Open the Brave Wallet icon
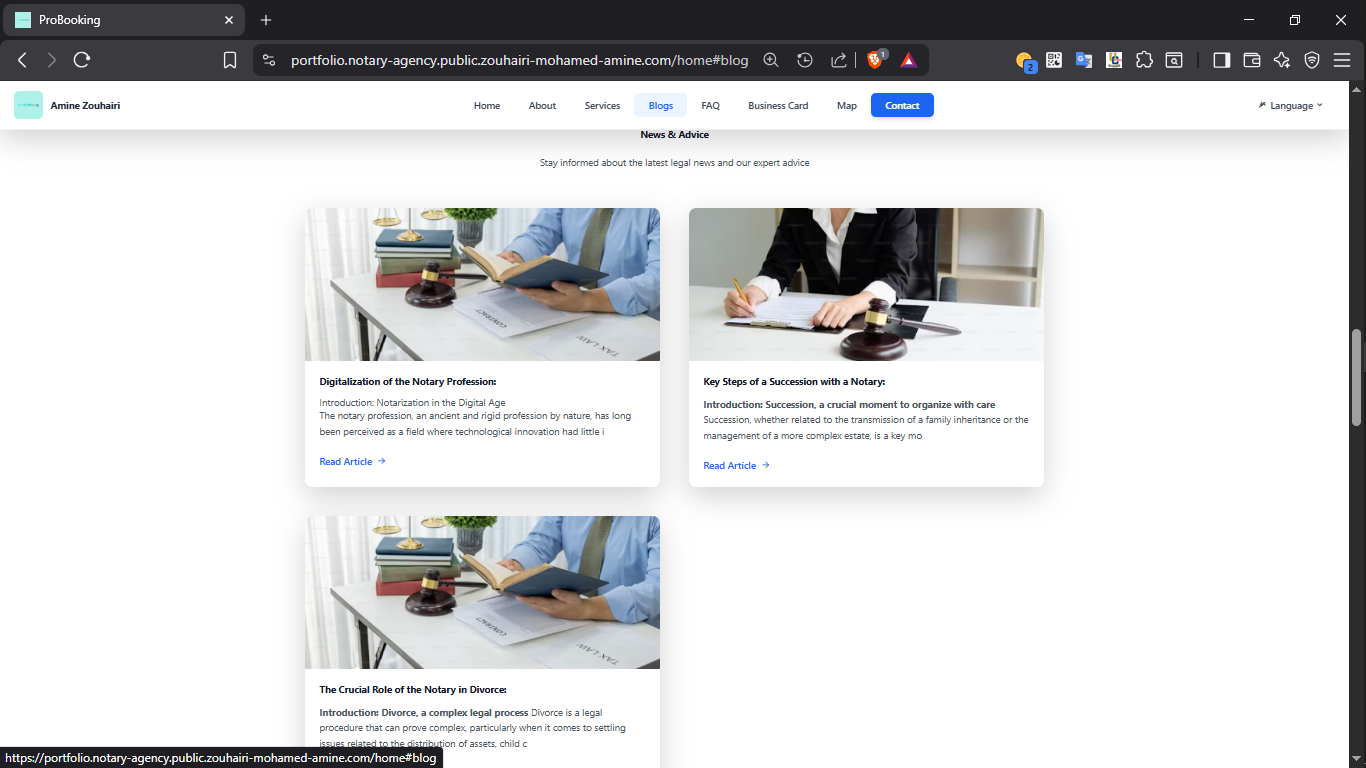Viewport: 1366px width, 768px height. (1251, 60)
